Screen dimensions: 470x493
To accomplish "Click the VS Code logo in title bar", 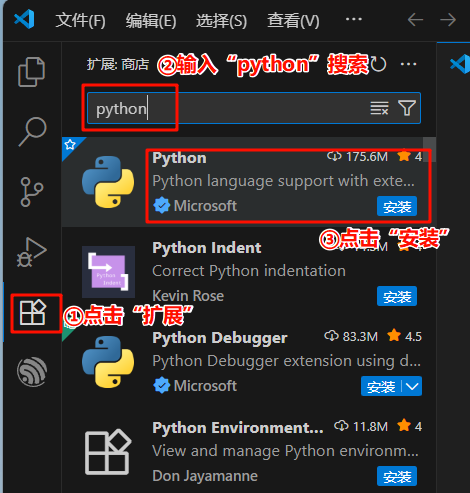I will pyautogui.click(x=24, y=19).
